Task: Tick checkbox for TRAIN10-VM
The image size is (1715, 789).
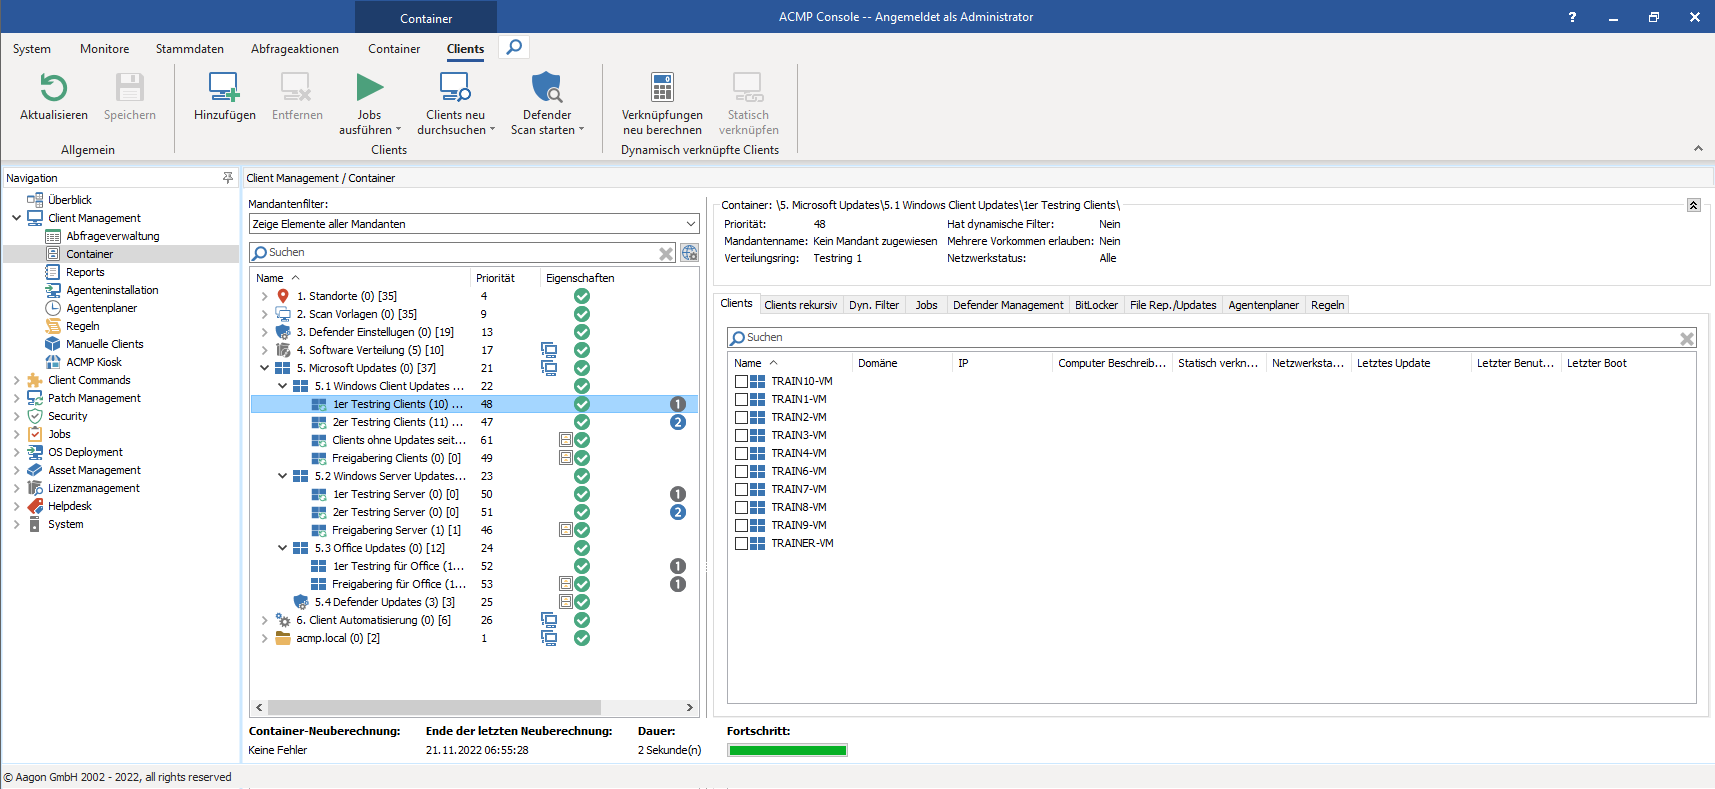Action: coord(741,381)
